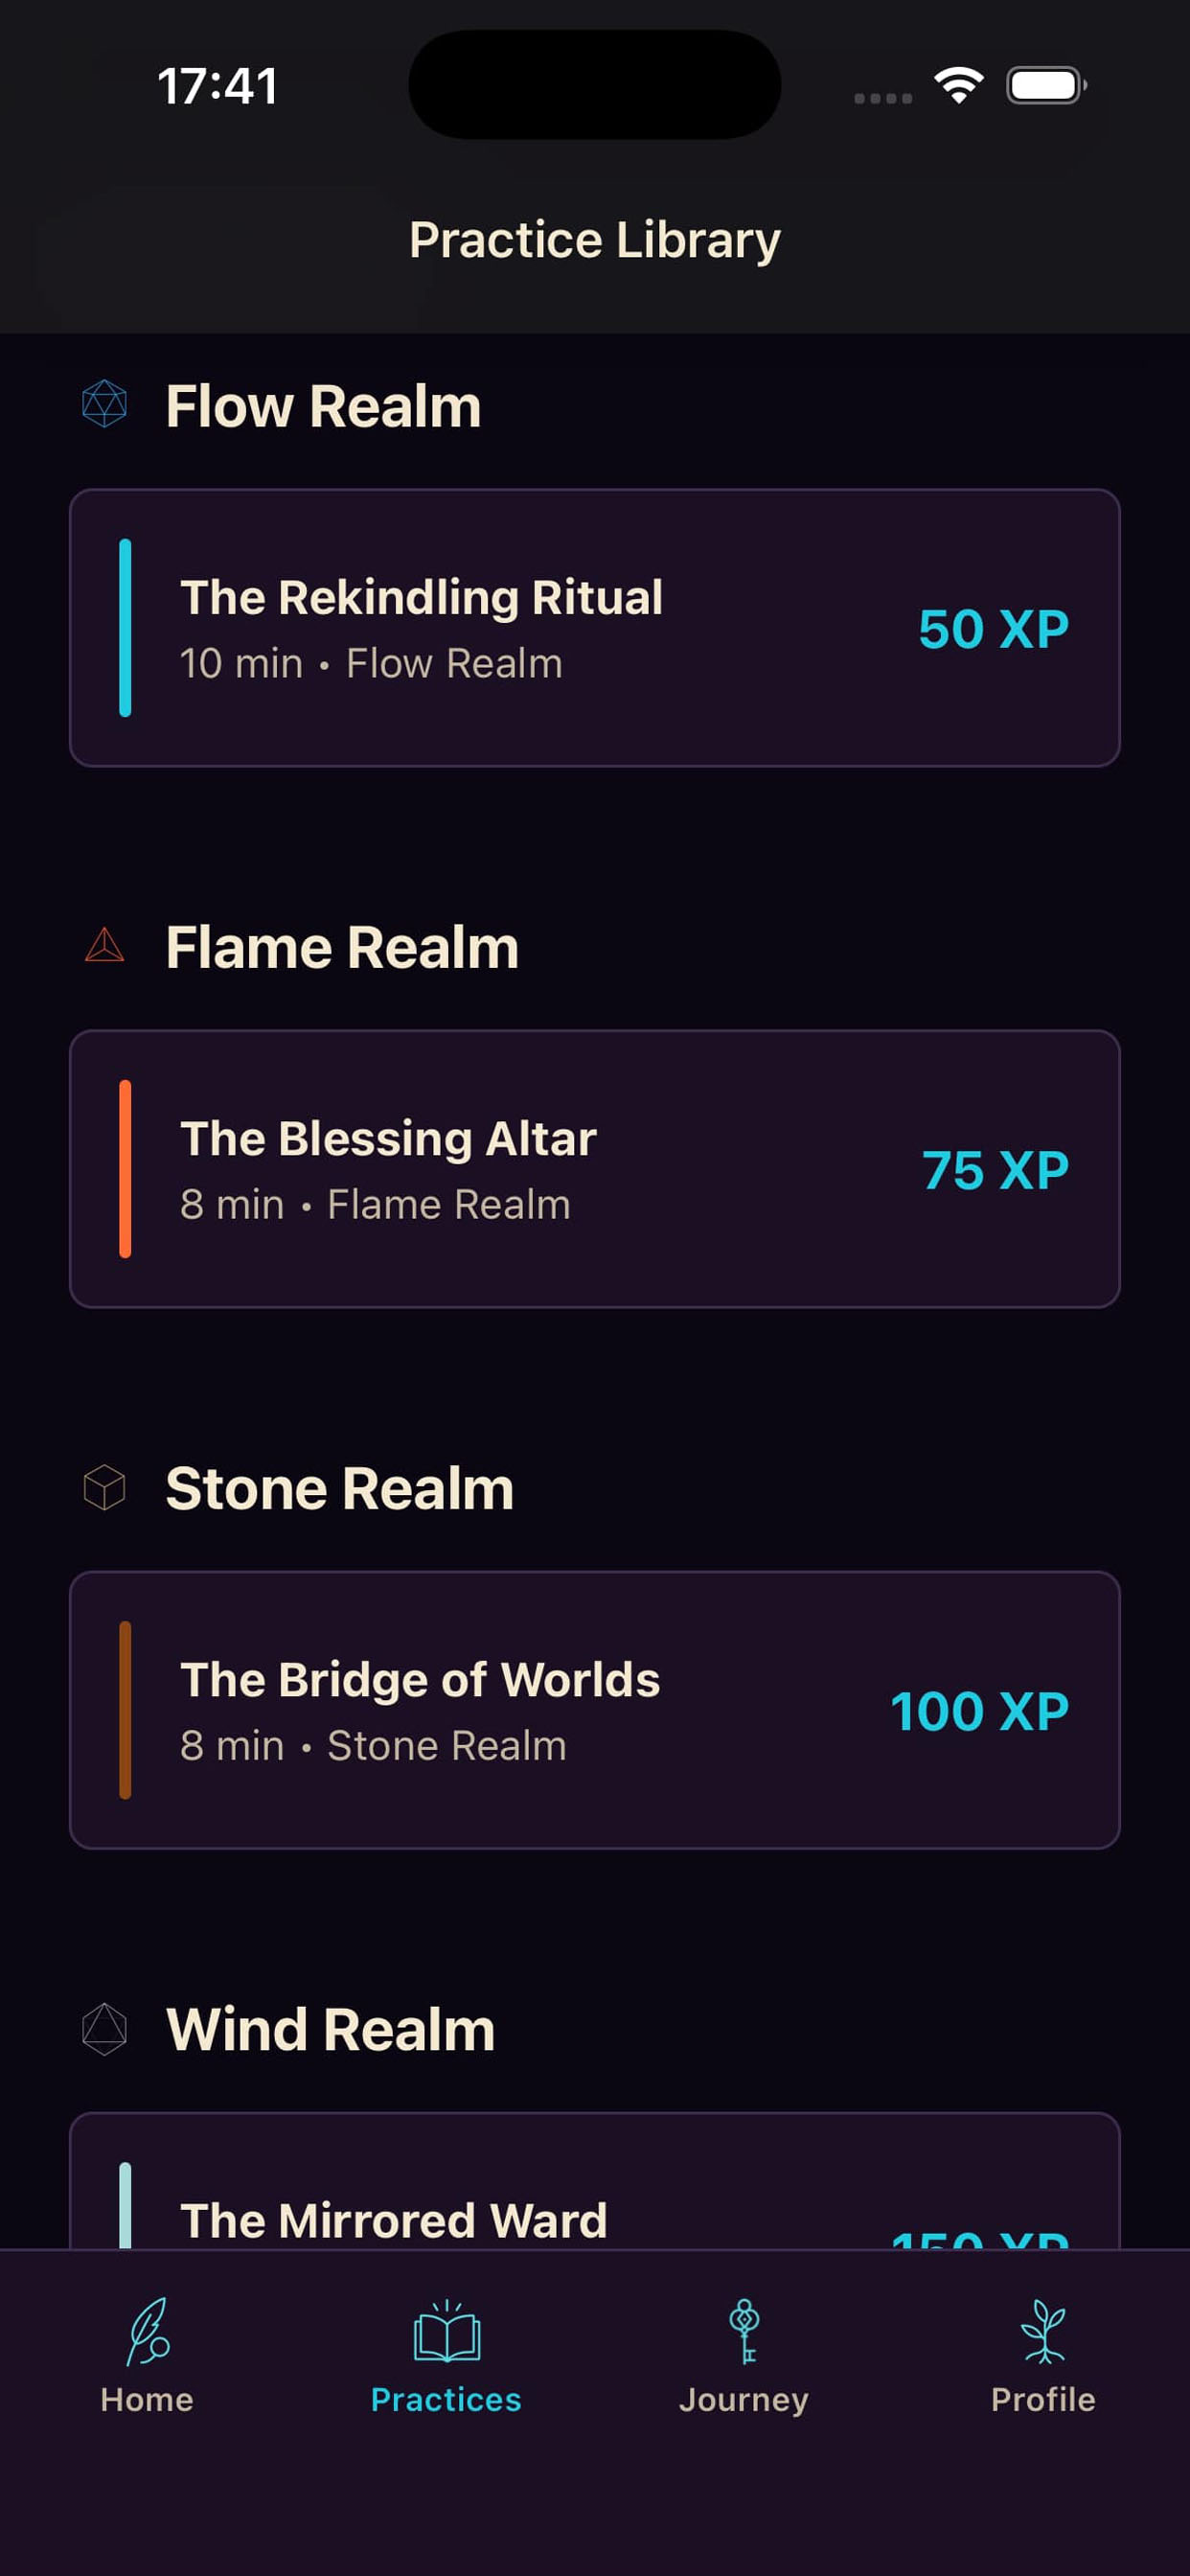1190x2576 pixels.
Task: Select the Stone Realm cube icon
Action: 103,1488
